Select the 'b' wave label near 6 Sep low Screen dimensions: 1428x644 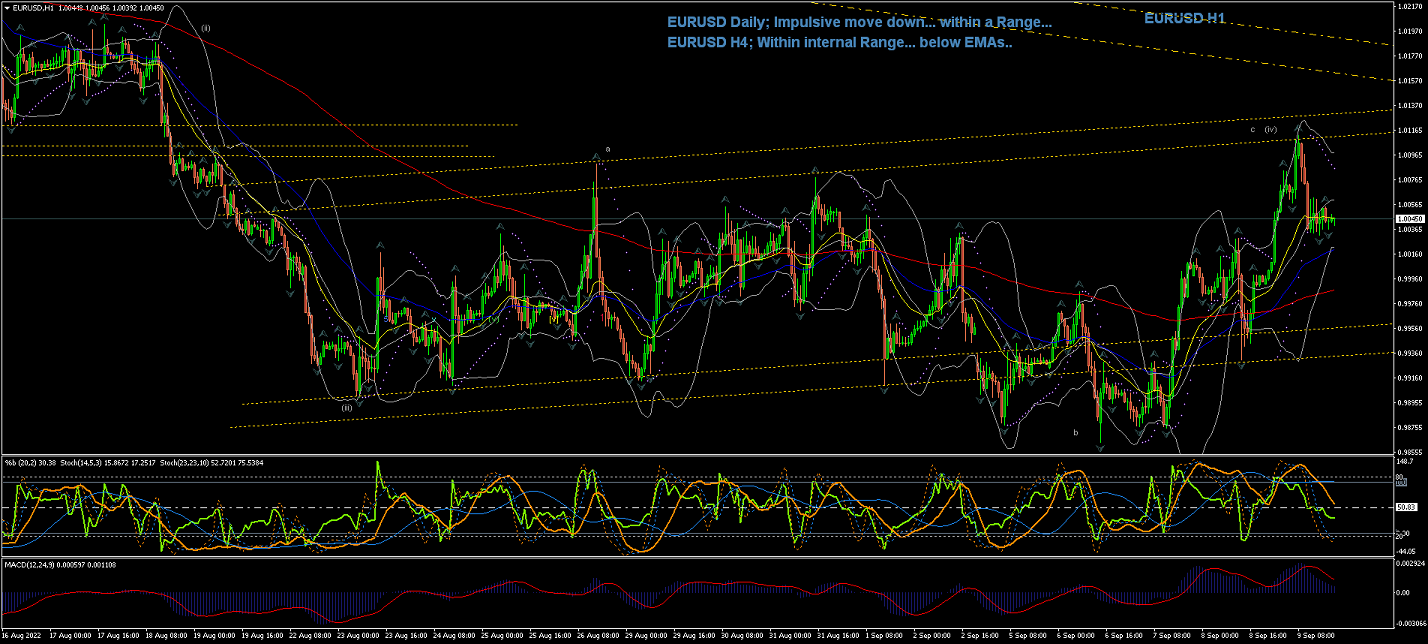[x=1076, y=432]
